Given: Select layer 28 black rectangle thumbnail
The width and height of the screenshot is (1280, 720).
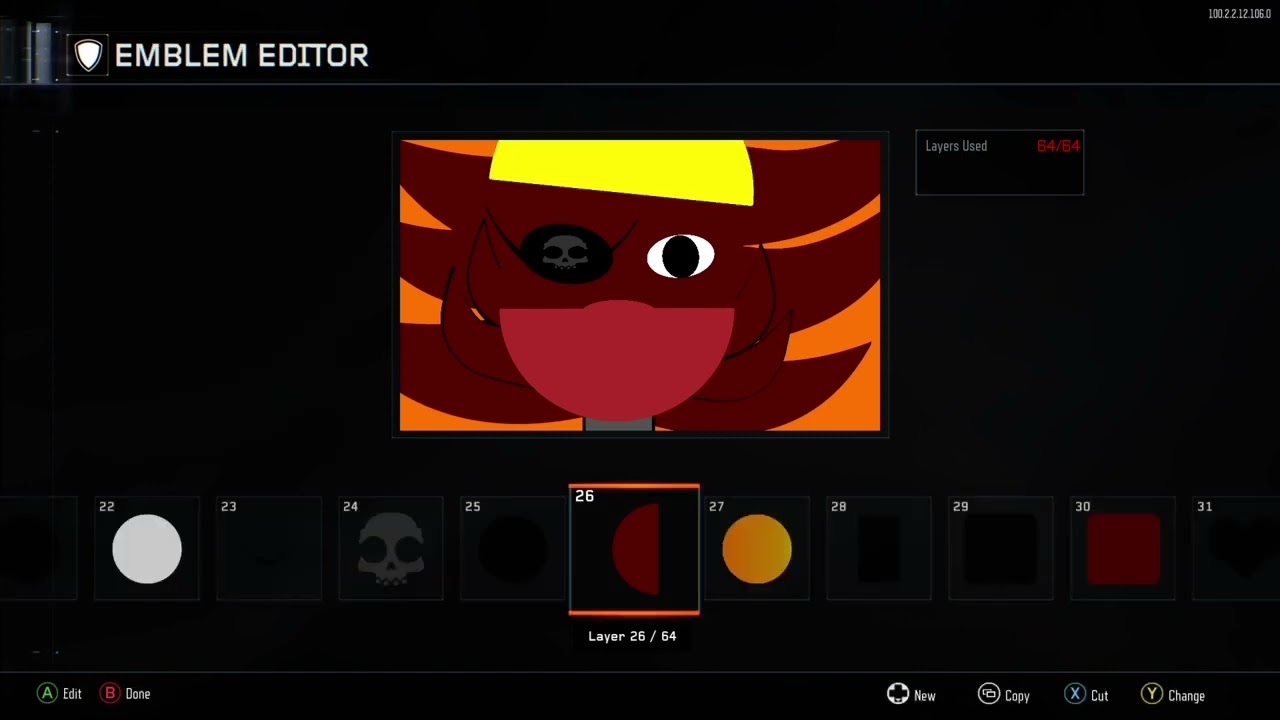Looking at the screenshot, I should click(x=879, y=548).
